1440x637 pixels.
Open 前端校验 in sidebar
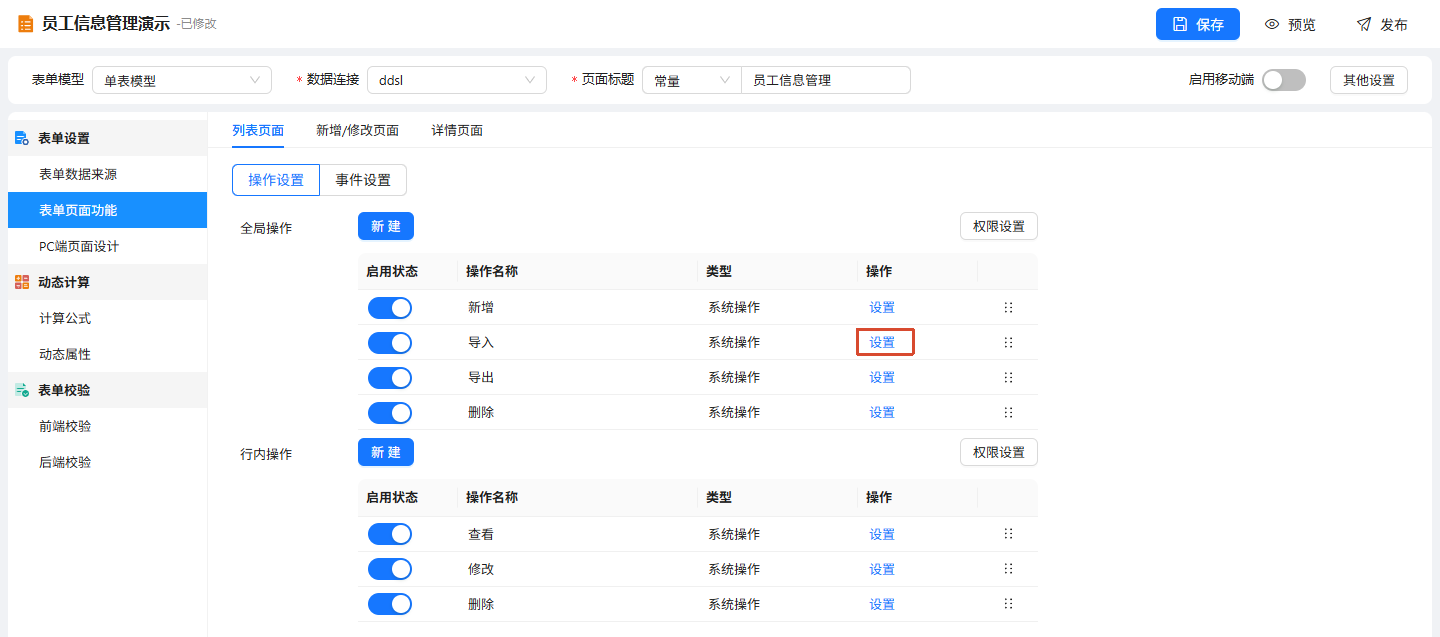108,426
